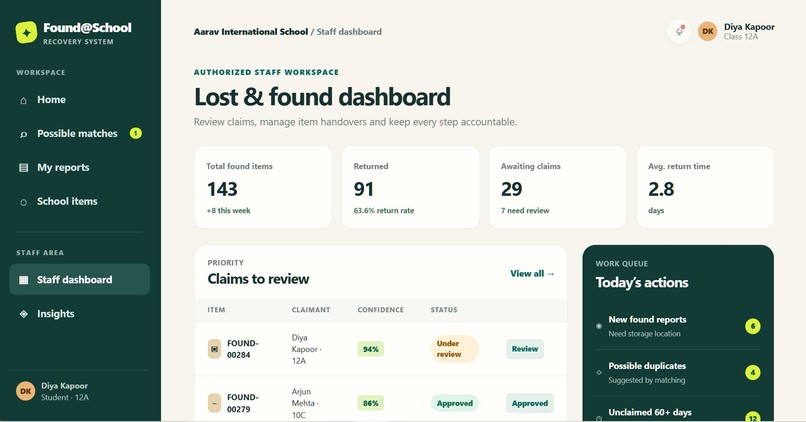This screenshot has width=806, height=422.
Task: Go to My reports
Action: coord(80,168)
